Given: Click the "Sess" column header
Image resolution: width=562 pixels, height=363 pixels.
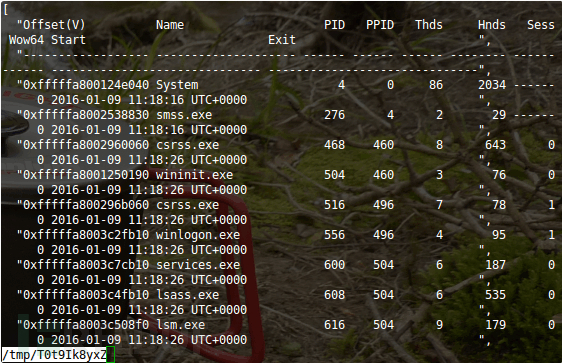Looking at the screenshot, I should click(540, 25).
